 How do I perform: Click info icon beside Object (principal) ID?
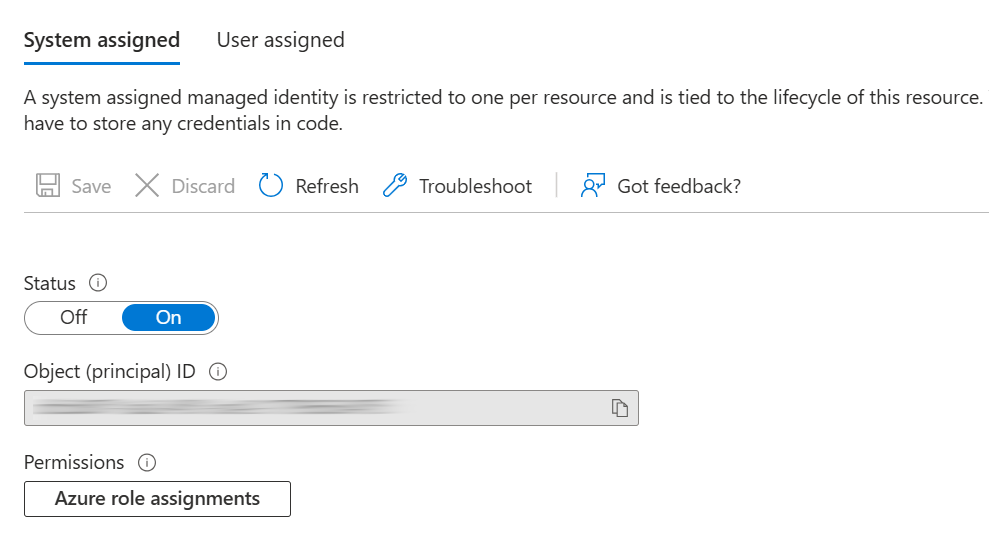click(218, 372)
